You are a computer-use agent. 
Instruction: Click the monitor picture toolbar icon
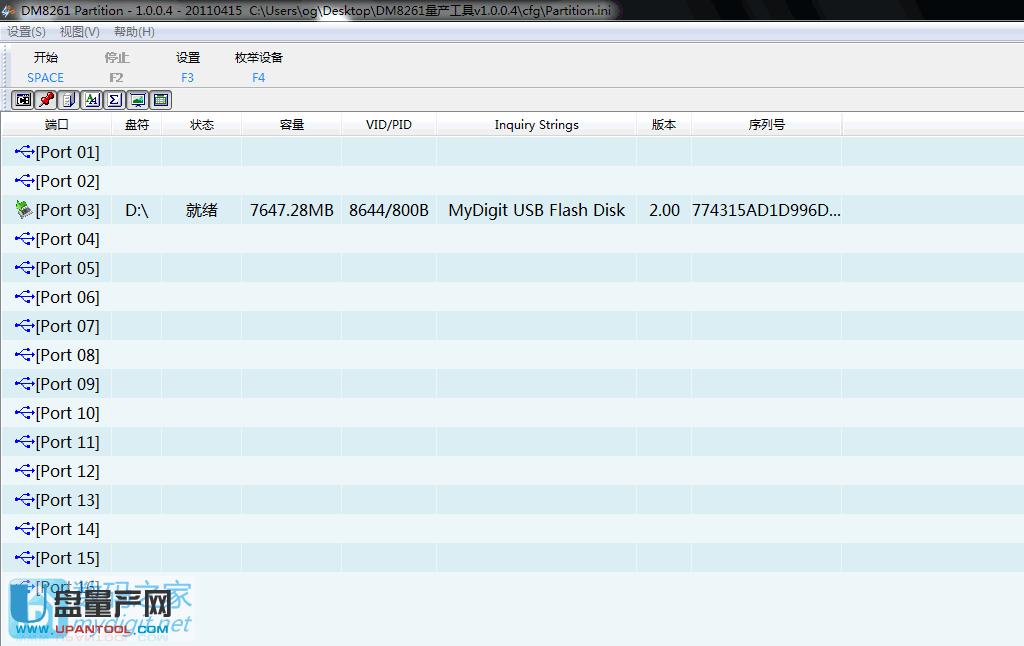(137, 100)
